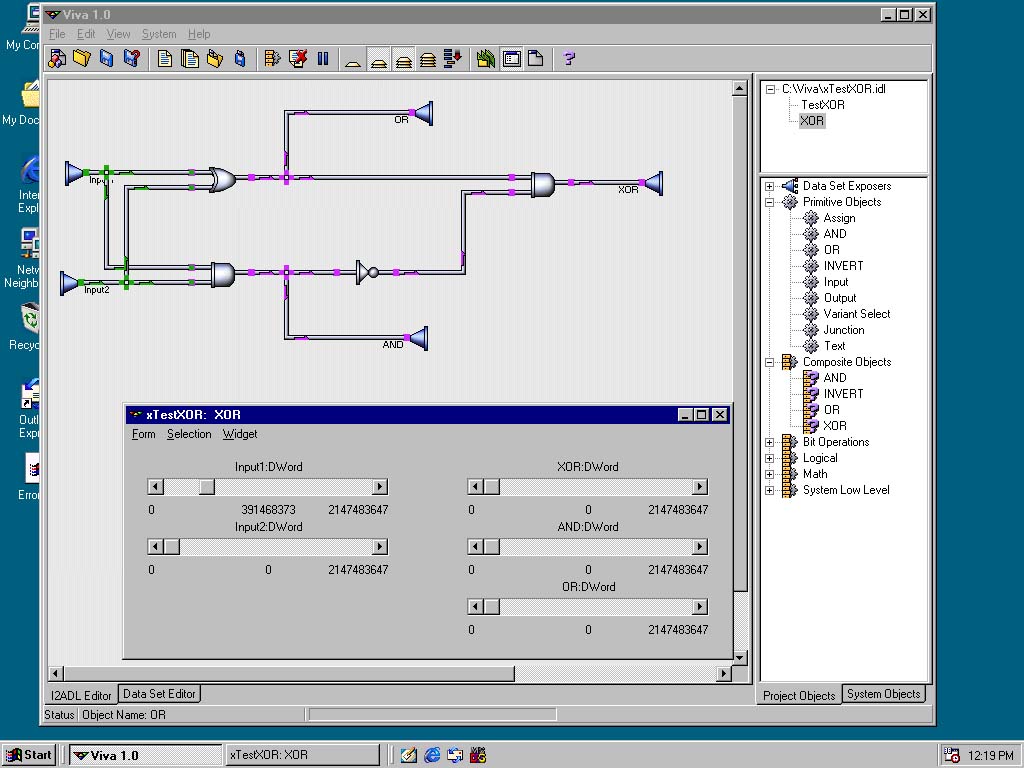Click the open folder toolbar icon
This screenshot has width=1024, height=768.
[x=82, y=59]
